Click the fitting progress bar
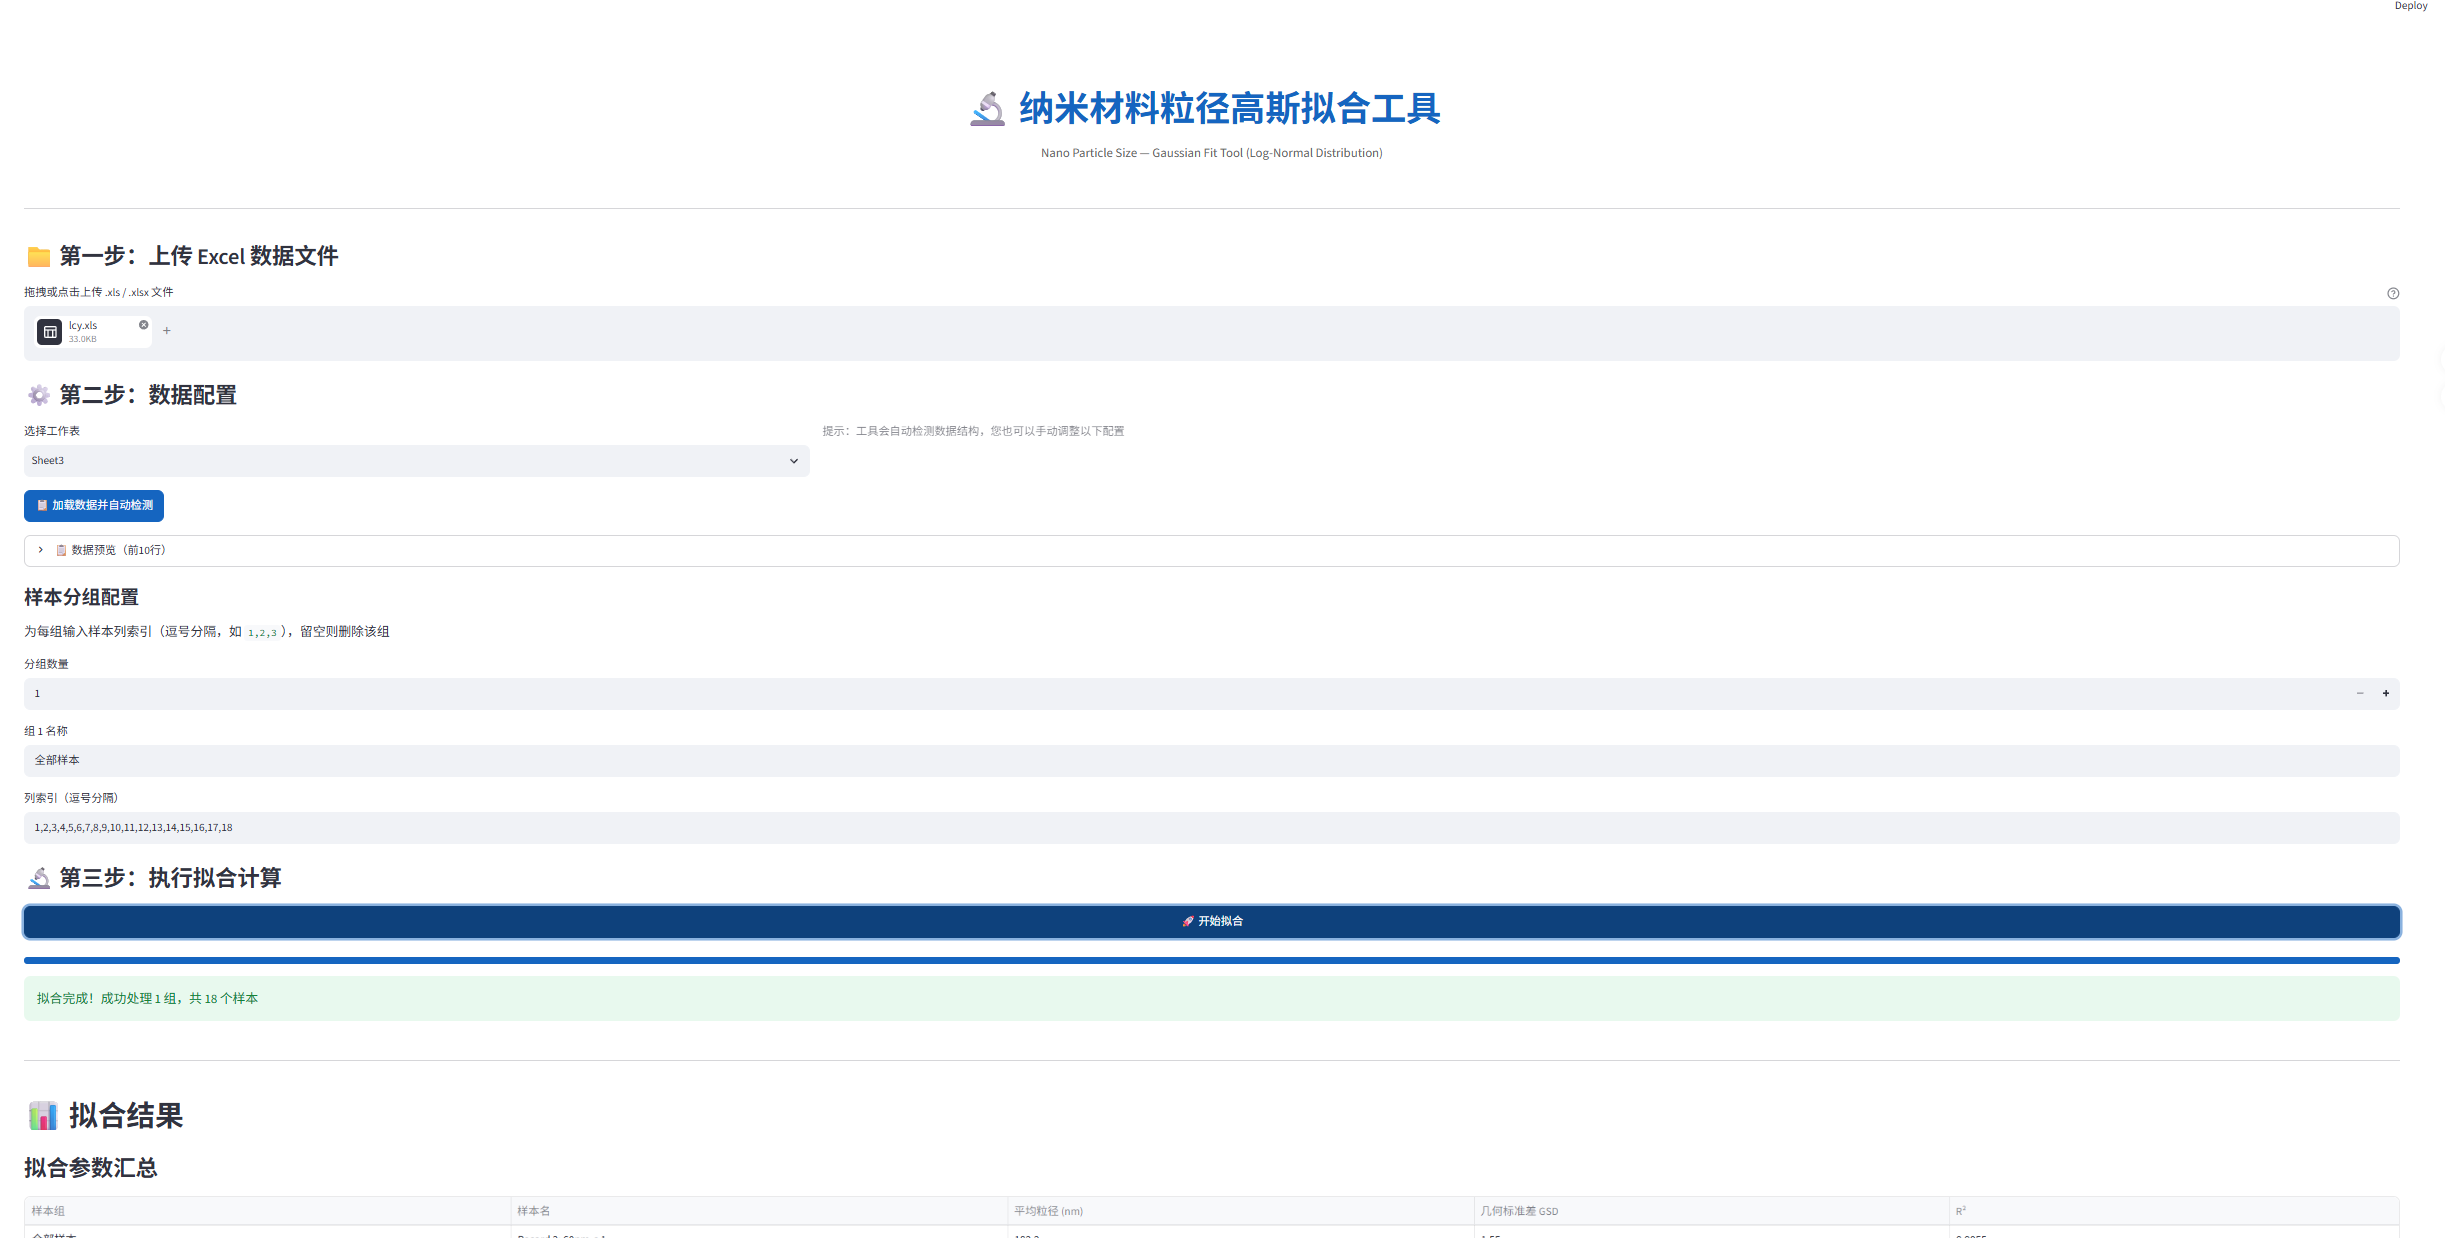Image resolution: width=2445 pixels, height=1238 pixels. coord(1211,961)
